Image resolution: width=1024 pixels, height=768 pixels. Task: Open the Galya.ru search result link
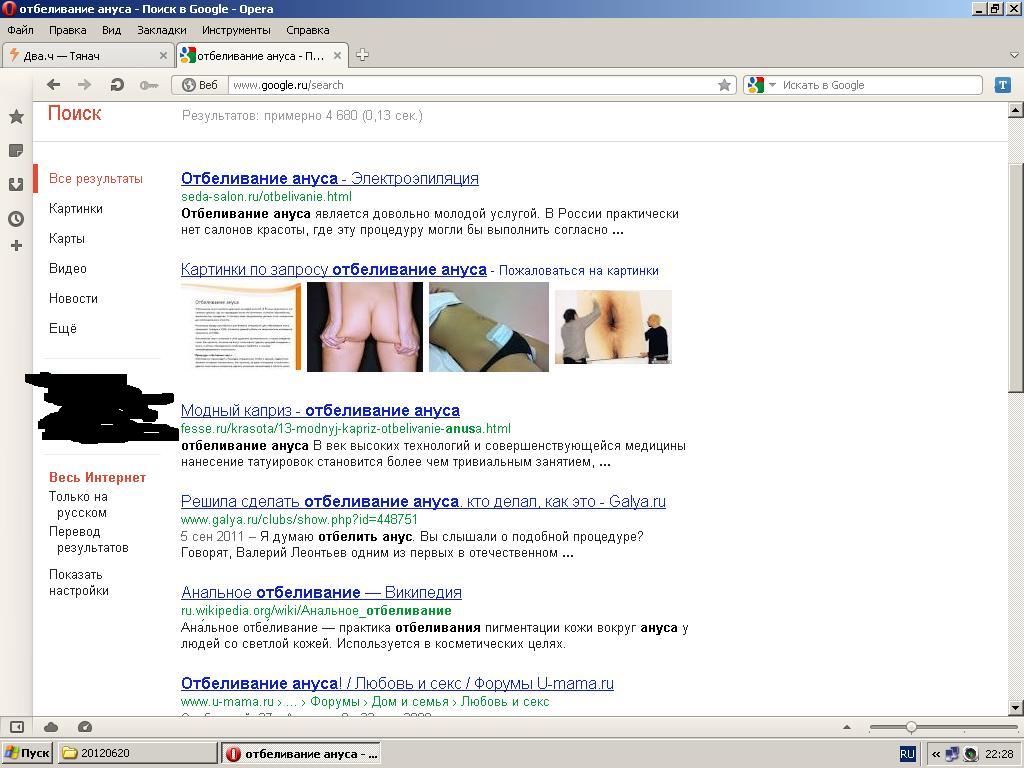(423, 502)
